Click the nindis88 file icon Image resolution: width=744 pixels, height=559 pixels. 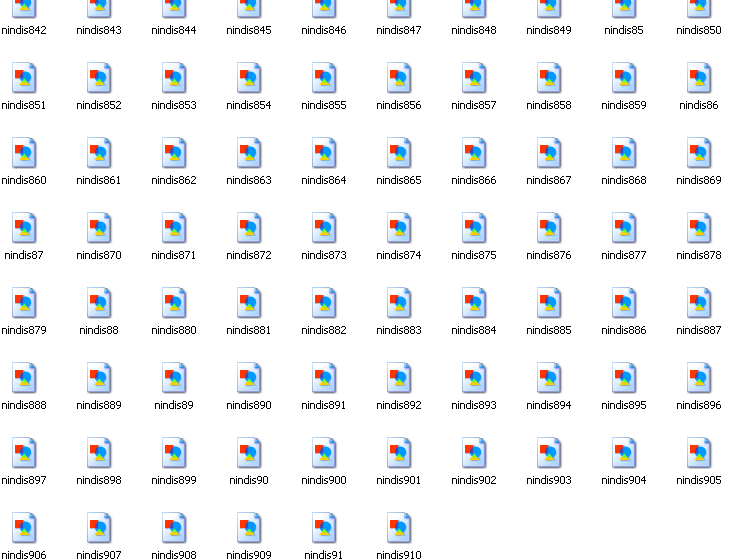click(x=99, y=303)
